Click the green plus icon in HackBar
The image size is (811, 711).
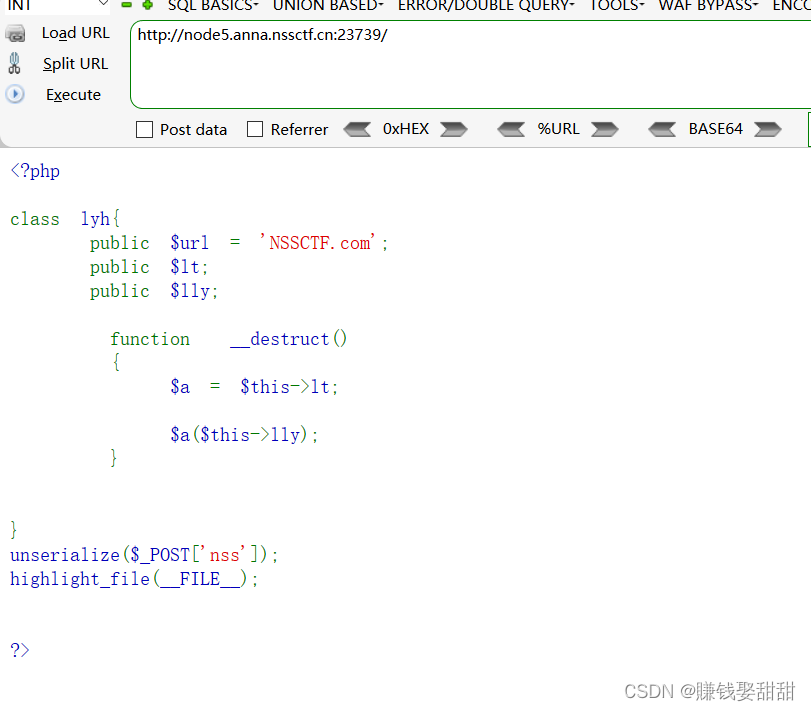(147, 5)
